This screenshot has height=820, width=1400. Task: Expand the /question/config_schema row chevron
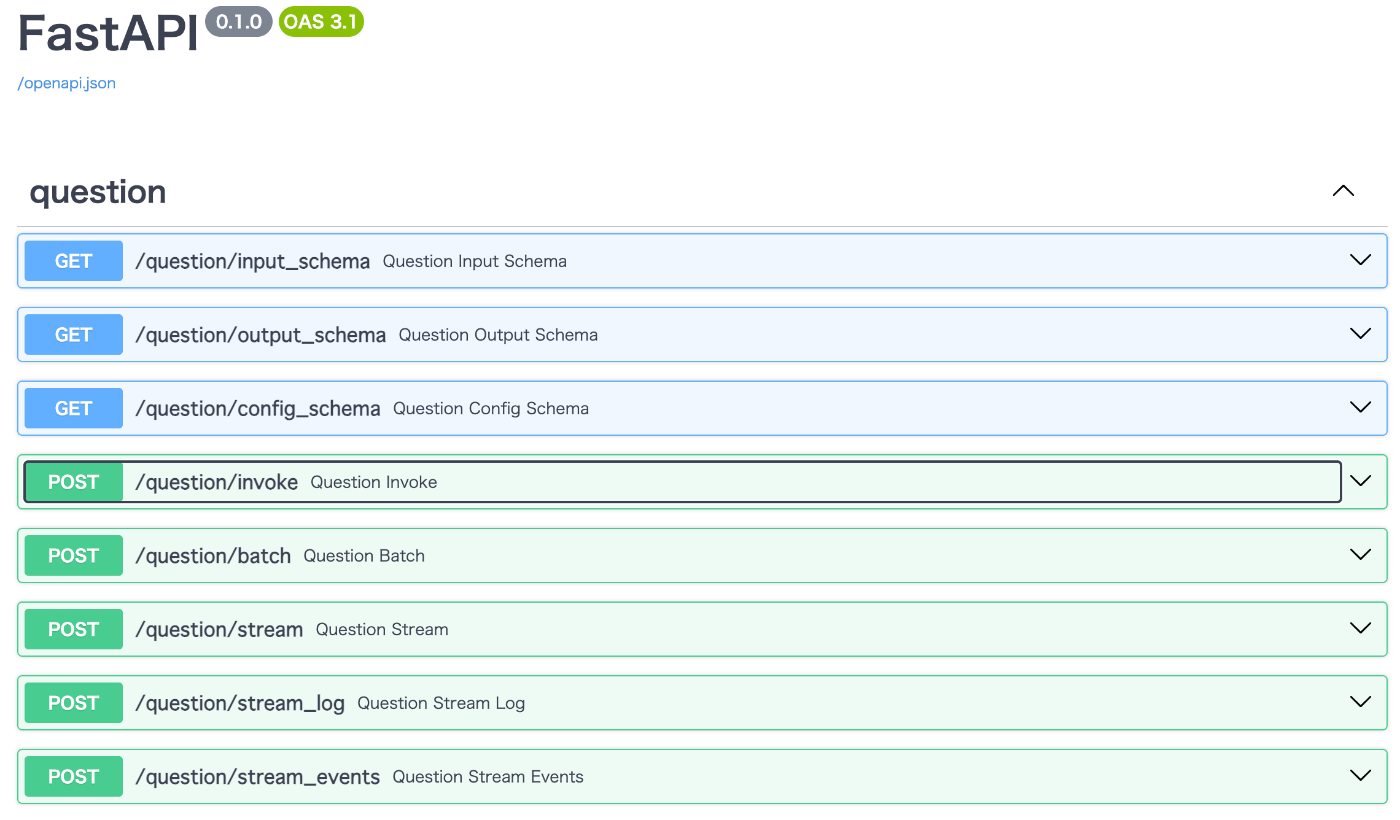tap(1360, 408)
